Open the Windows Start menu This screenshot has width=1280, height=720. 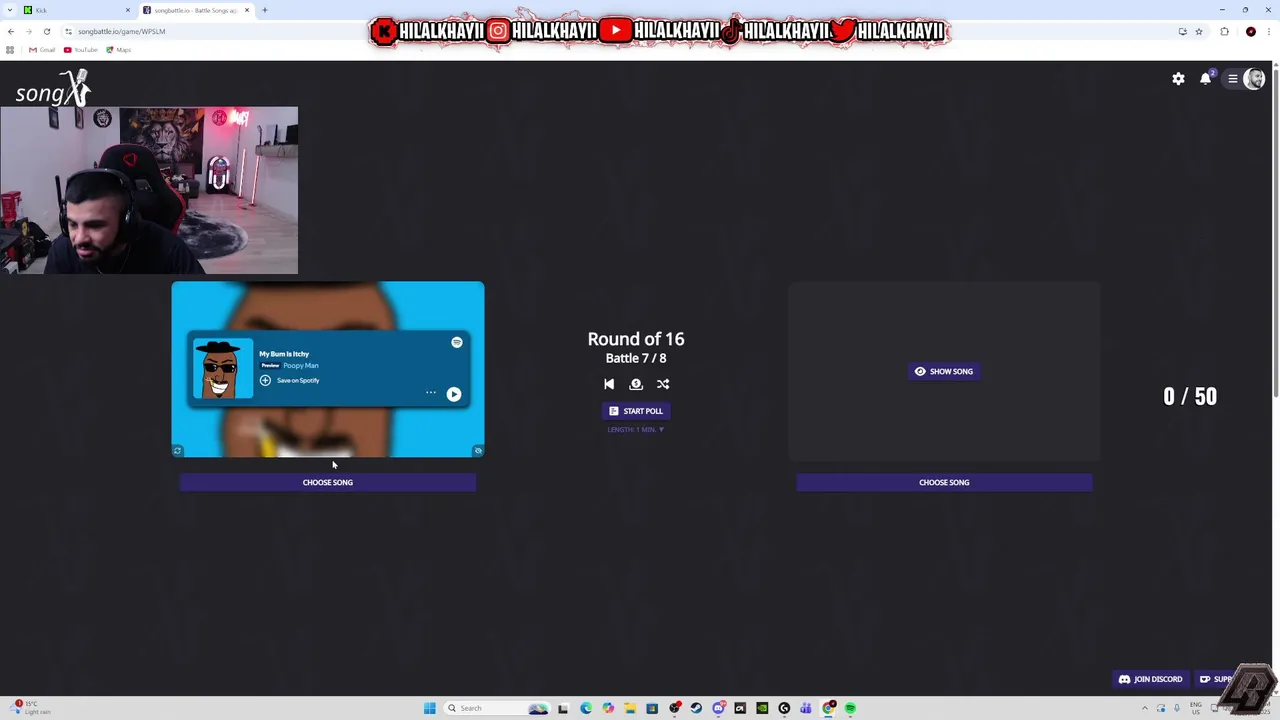coord(430,708)
